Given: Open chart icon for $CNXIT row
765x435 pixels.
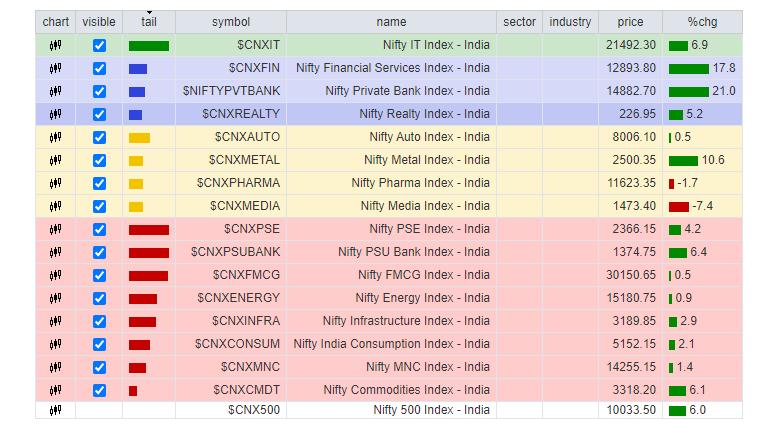Looking at the screenshot, I should [x=55, y=45].
